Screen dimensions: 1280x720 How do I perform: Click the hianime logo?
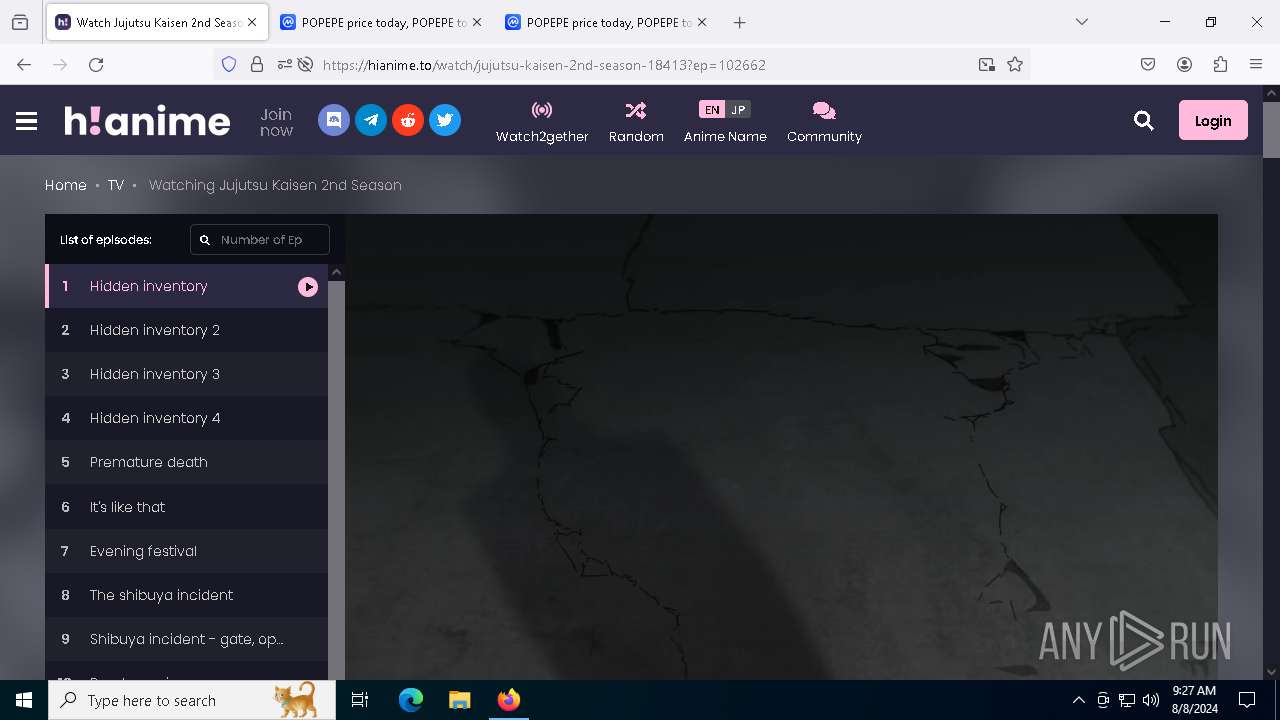click(147, 121)
